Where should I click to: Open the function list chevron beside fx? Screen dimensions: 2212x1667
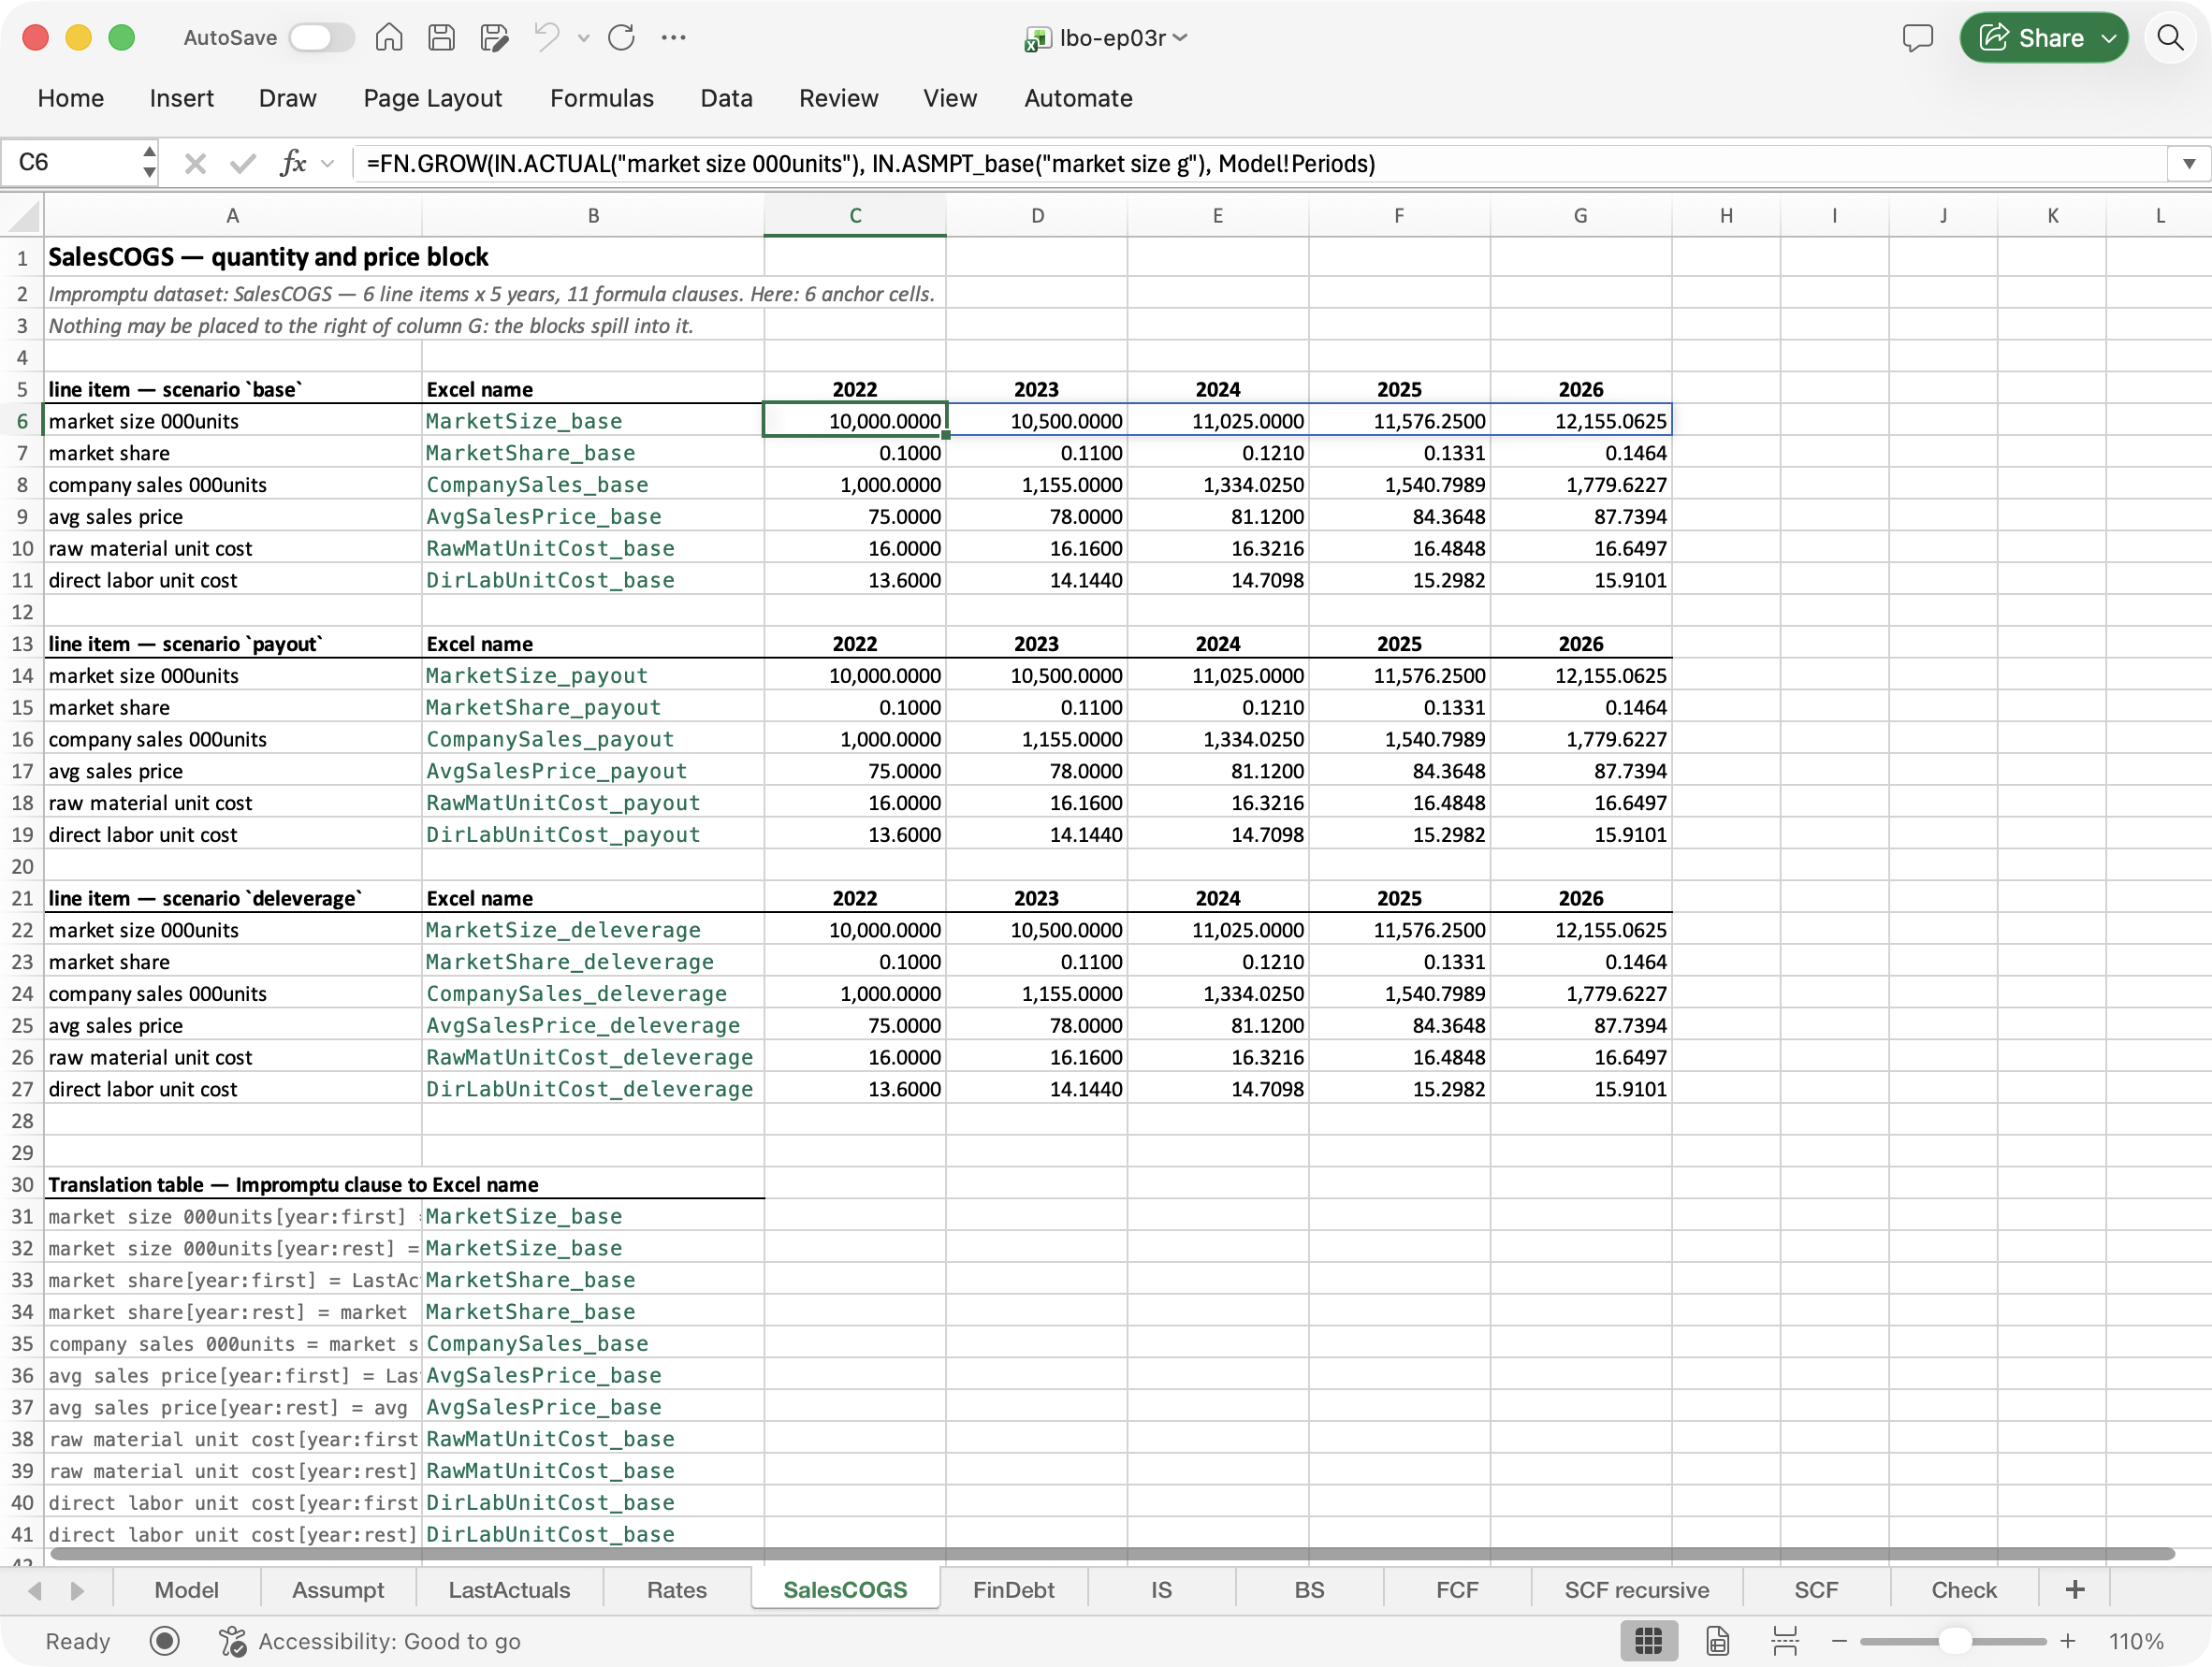pyautogui.click(x=327, y=163)
